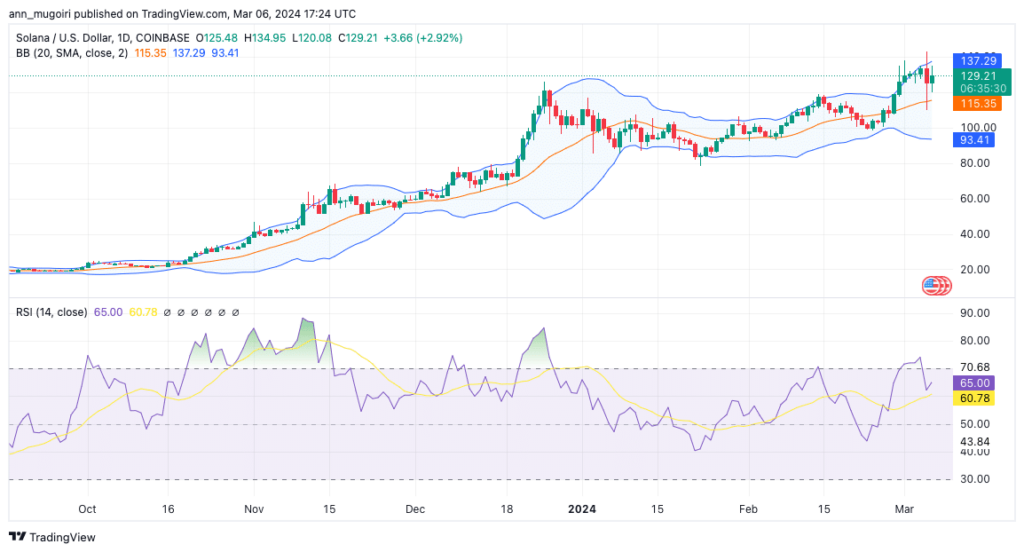This screenshot has height=552, width=1024.
Task: Click the purple 65.00 value in RSI legend
Action: click(107, 313)
